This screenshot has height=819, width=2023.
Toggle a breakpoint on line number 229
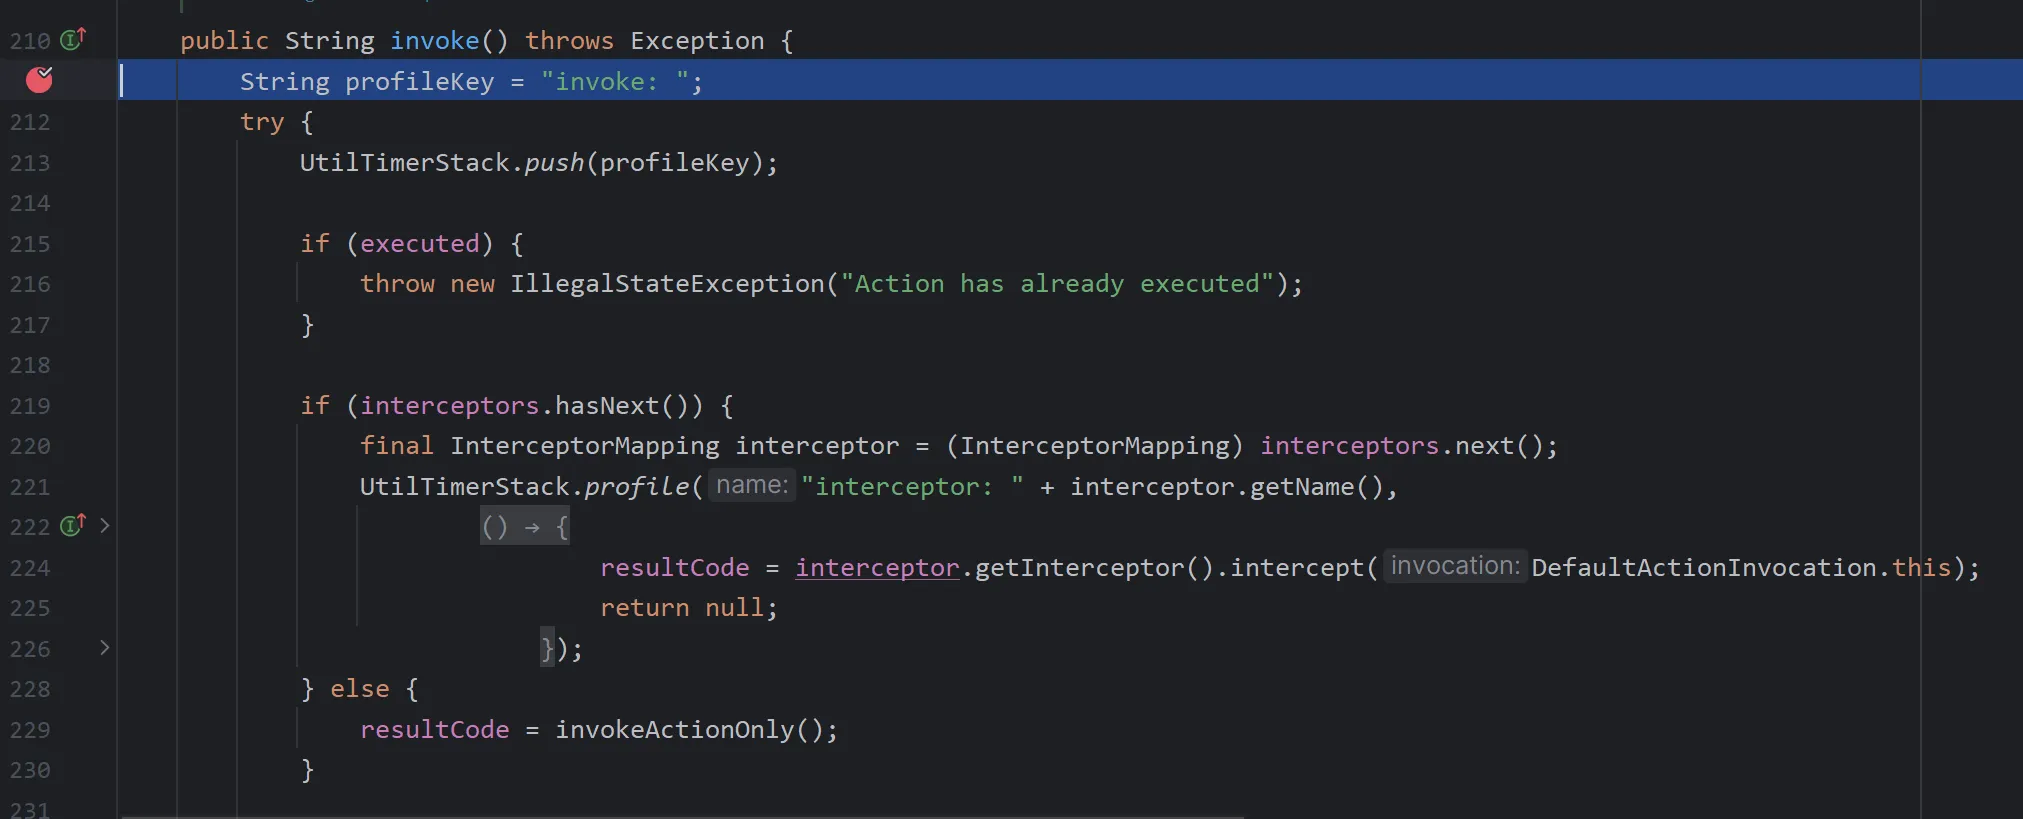(x=29, y=730)
